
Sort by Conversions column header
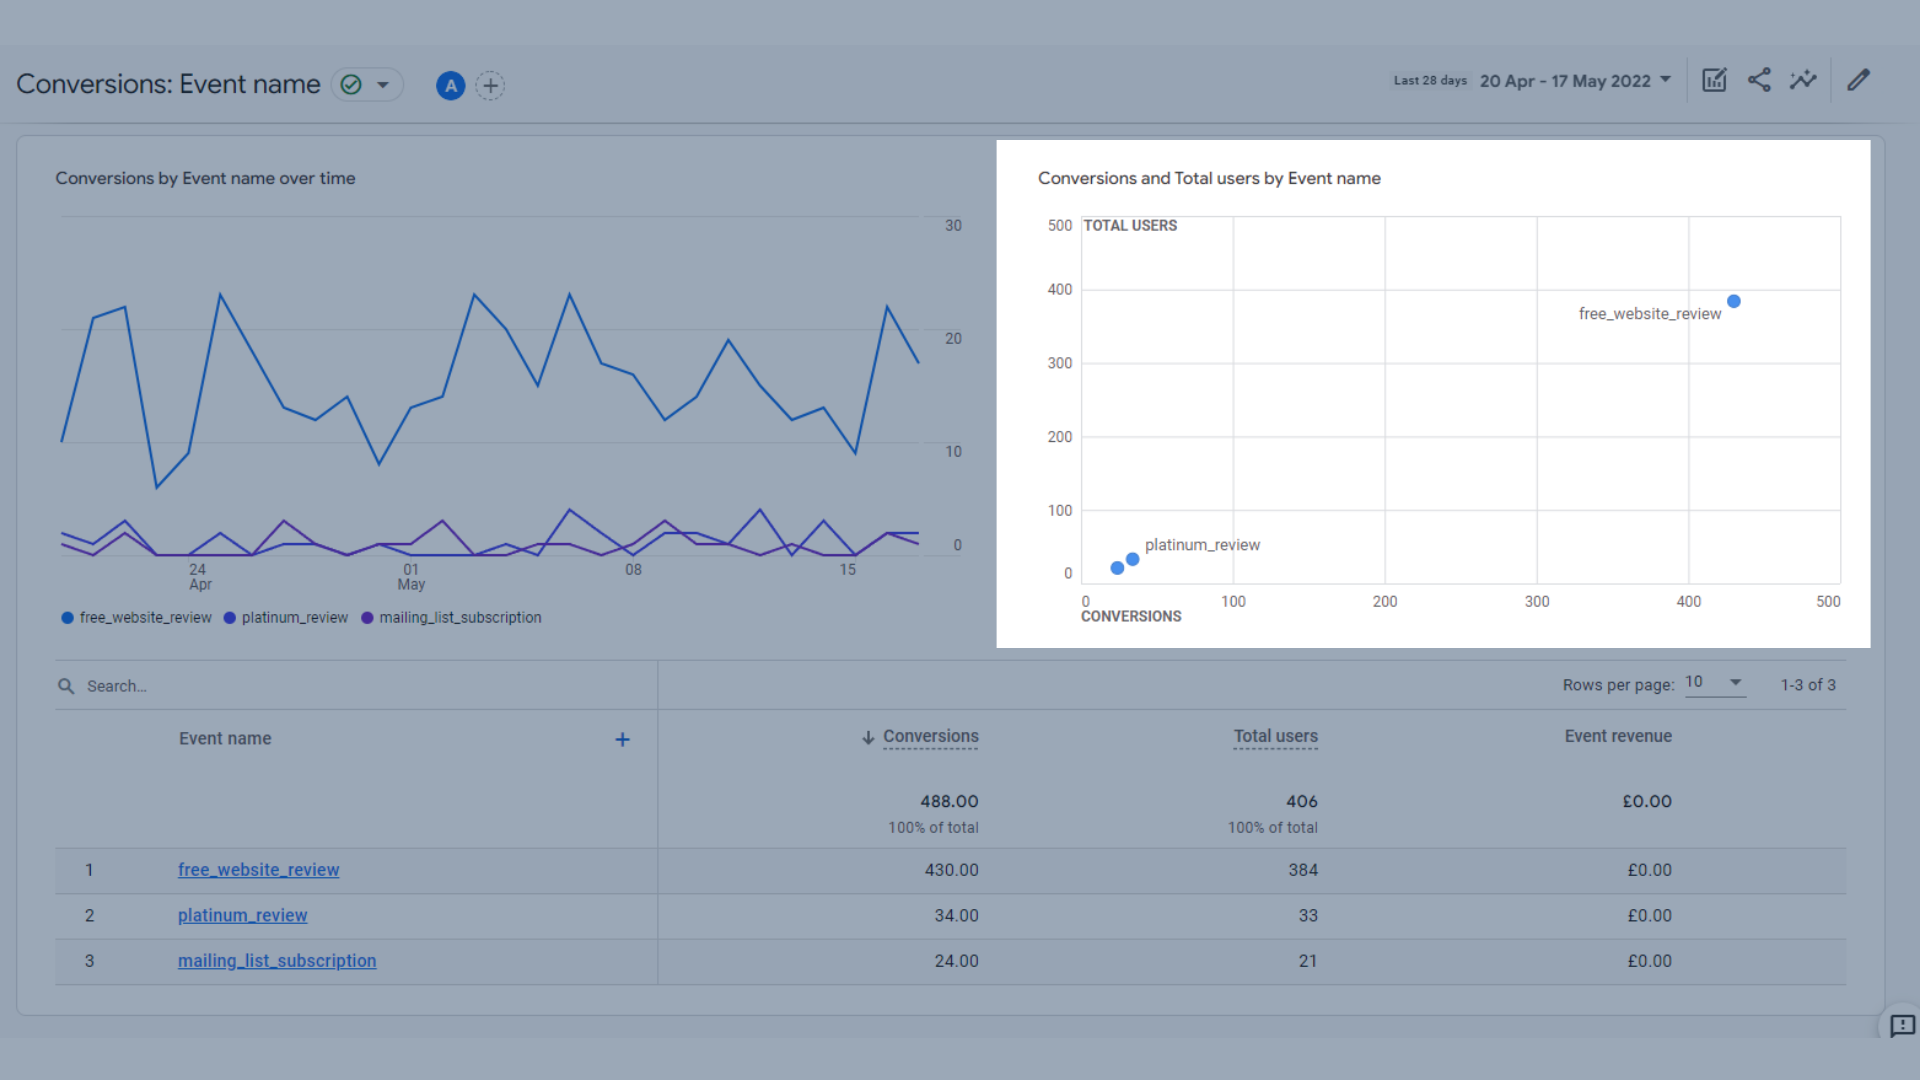[x=930, y=737]
